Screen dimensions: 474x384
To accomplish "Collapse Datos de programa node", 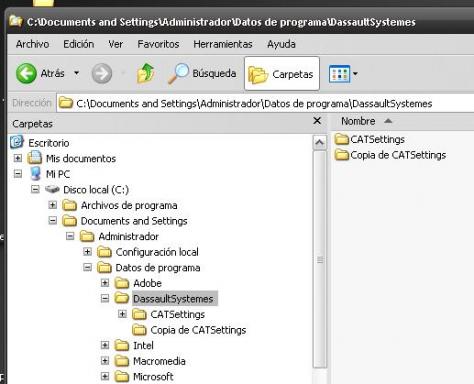I will pyautogui.click(x=87, y=267).
